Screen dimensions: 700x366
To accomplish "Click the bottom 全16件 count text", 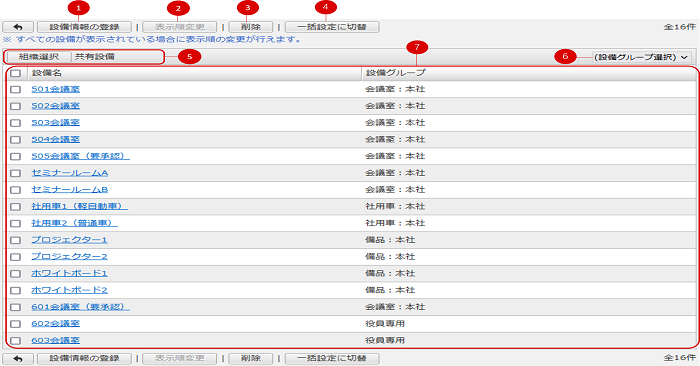I will click(679, 358).
